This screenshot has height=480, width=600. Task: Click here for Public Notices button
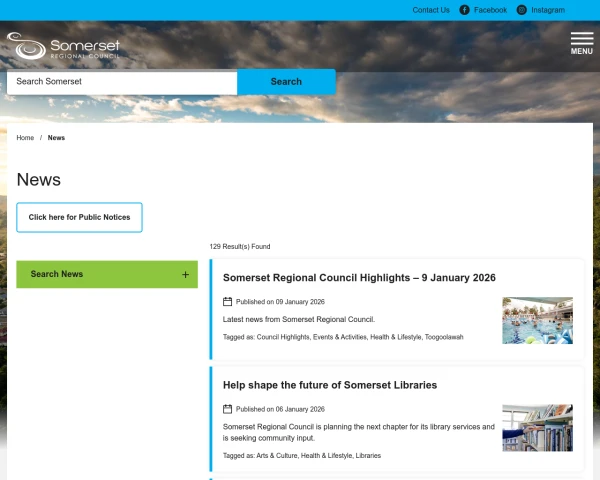pyautogui.click(x=79, y=217)
